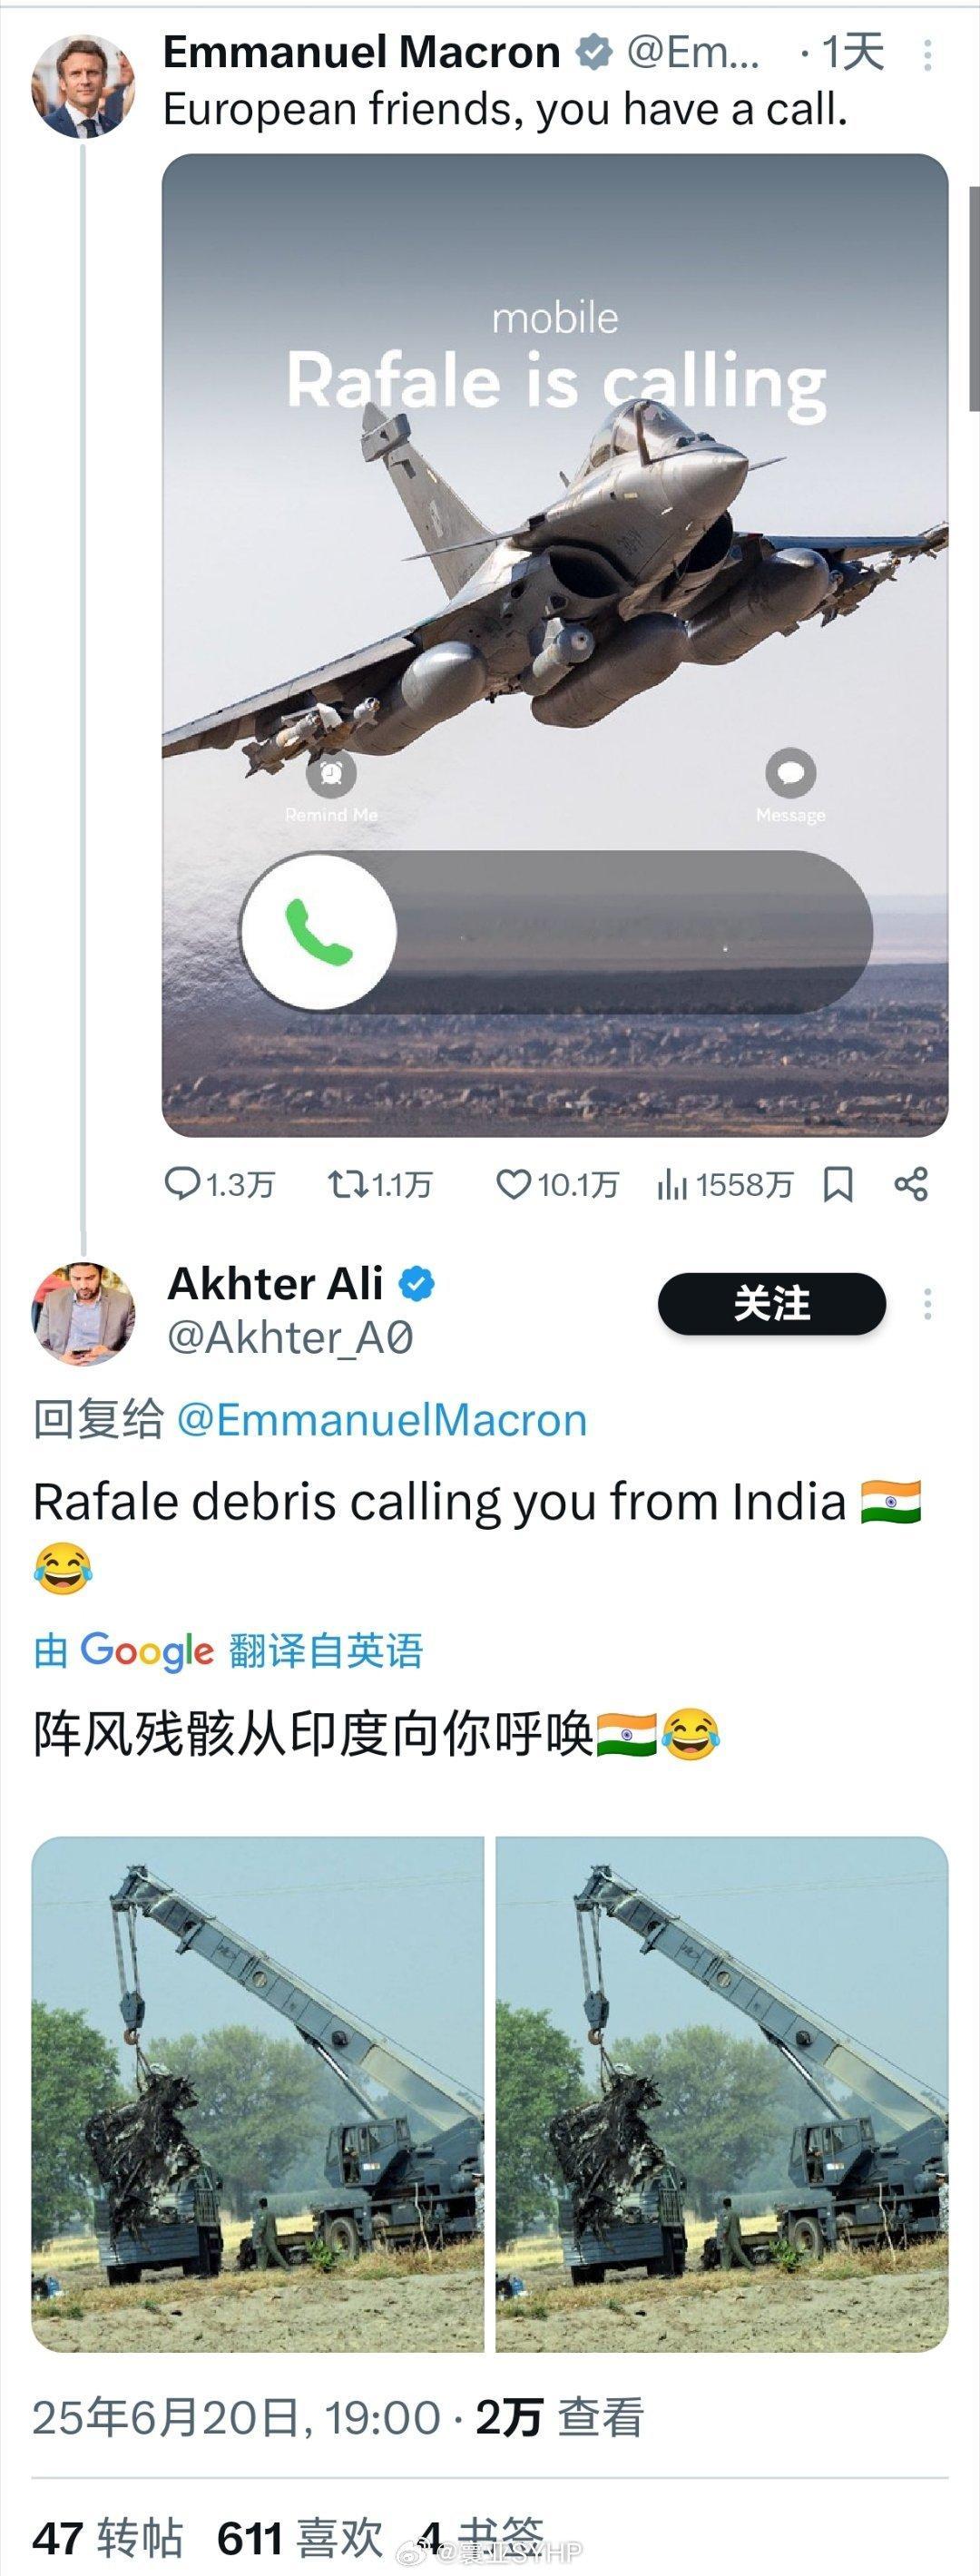Open @EmmanuelMacron mention link

coord(382,1420)
